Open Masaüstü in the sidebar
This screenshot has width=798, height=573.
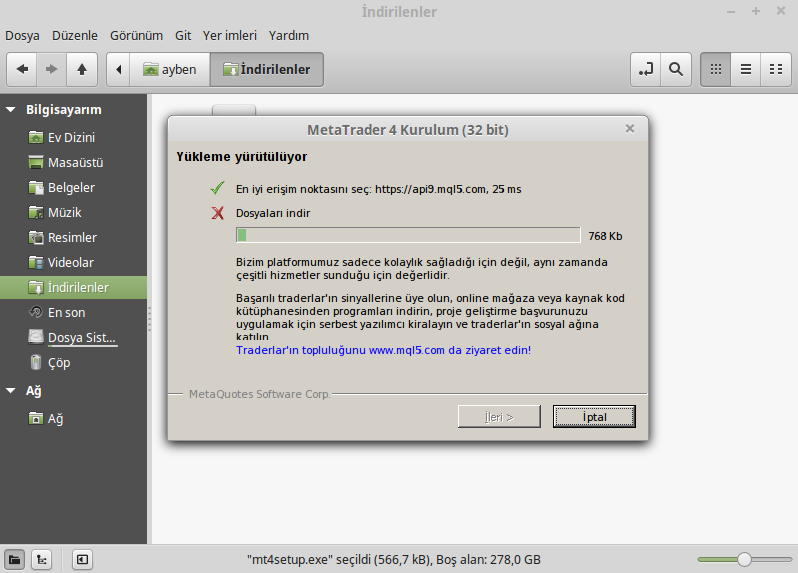click(73, 162)
